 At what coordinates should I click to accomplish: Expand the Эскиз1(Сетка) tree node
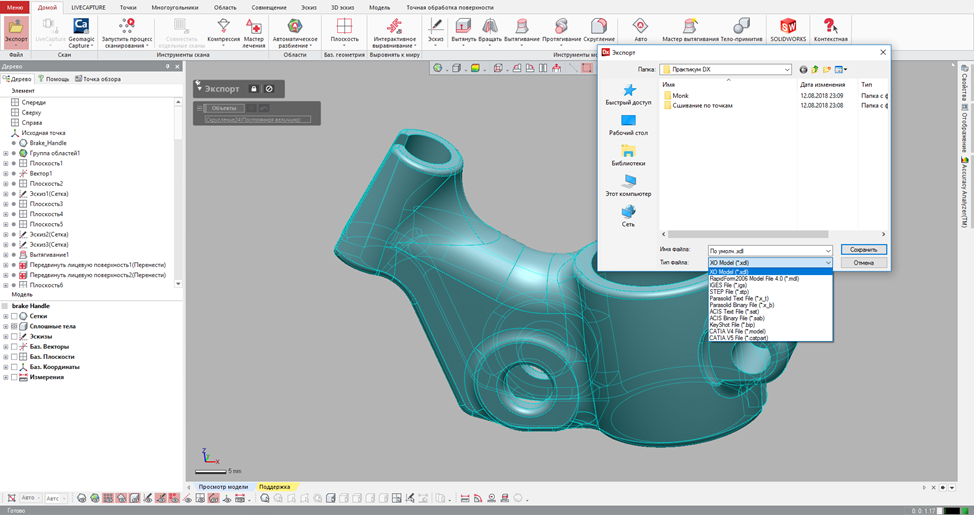(x=6, y=194)
